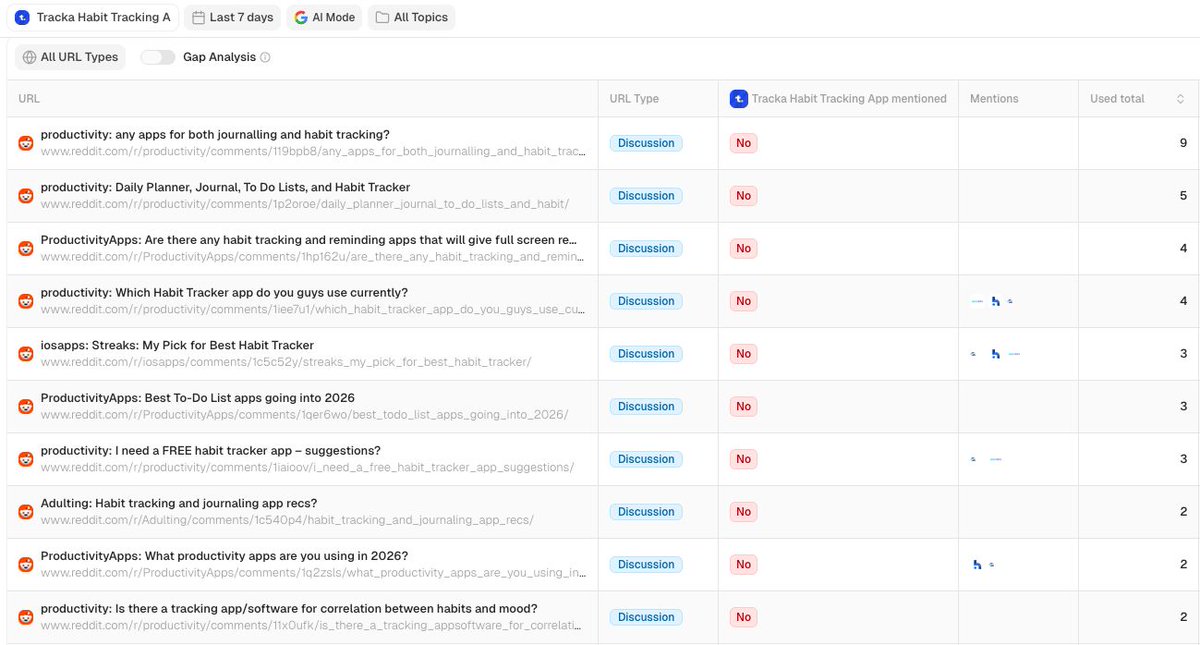This screenshot has width=1200, height=645.
Task: Click the No badge on the Which Habit Tracker row
Action: 743,301
